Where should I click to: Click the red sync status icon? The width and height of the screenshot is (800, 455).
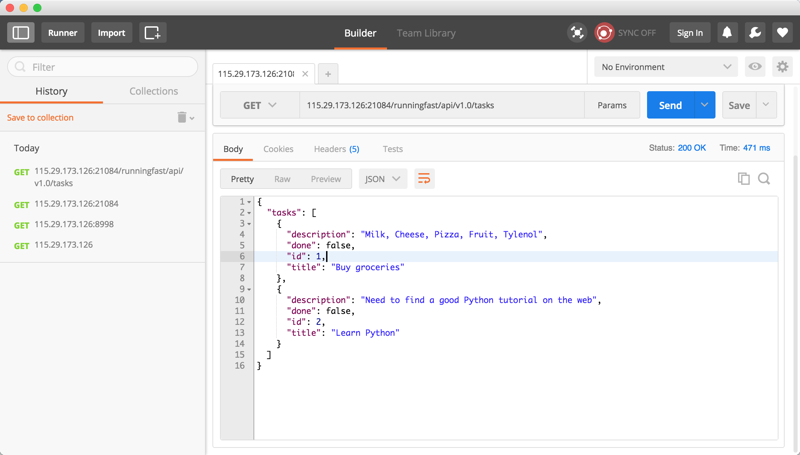click(604, 33)
